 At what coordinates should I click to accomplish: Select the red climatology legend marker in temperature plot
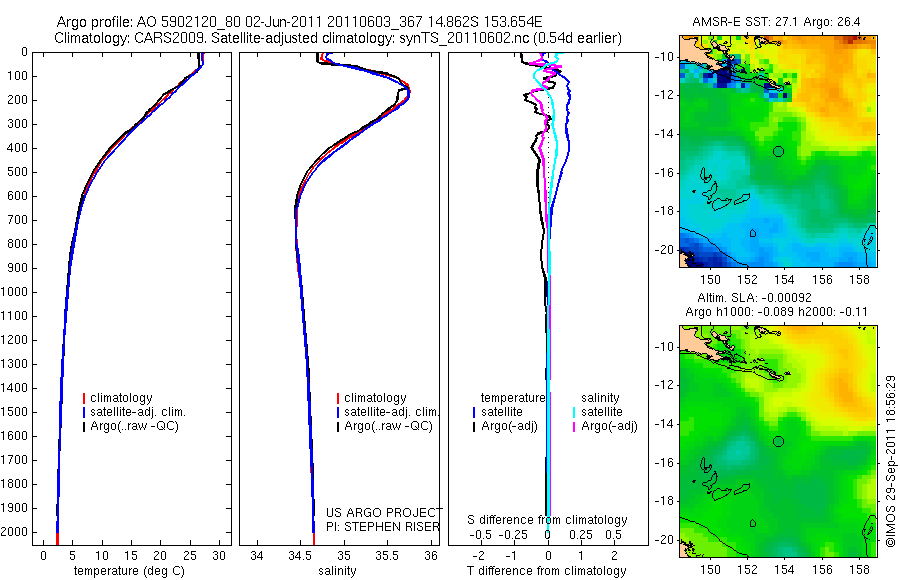84,398
